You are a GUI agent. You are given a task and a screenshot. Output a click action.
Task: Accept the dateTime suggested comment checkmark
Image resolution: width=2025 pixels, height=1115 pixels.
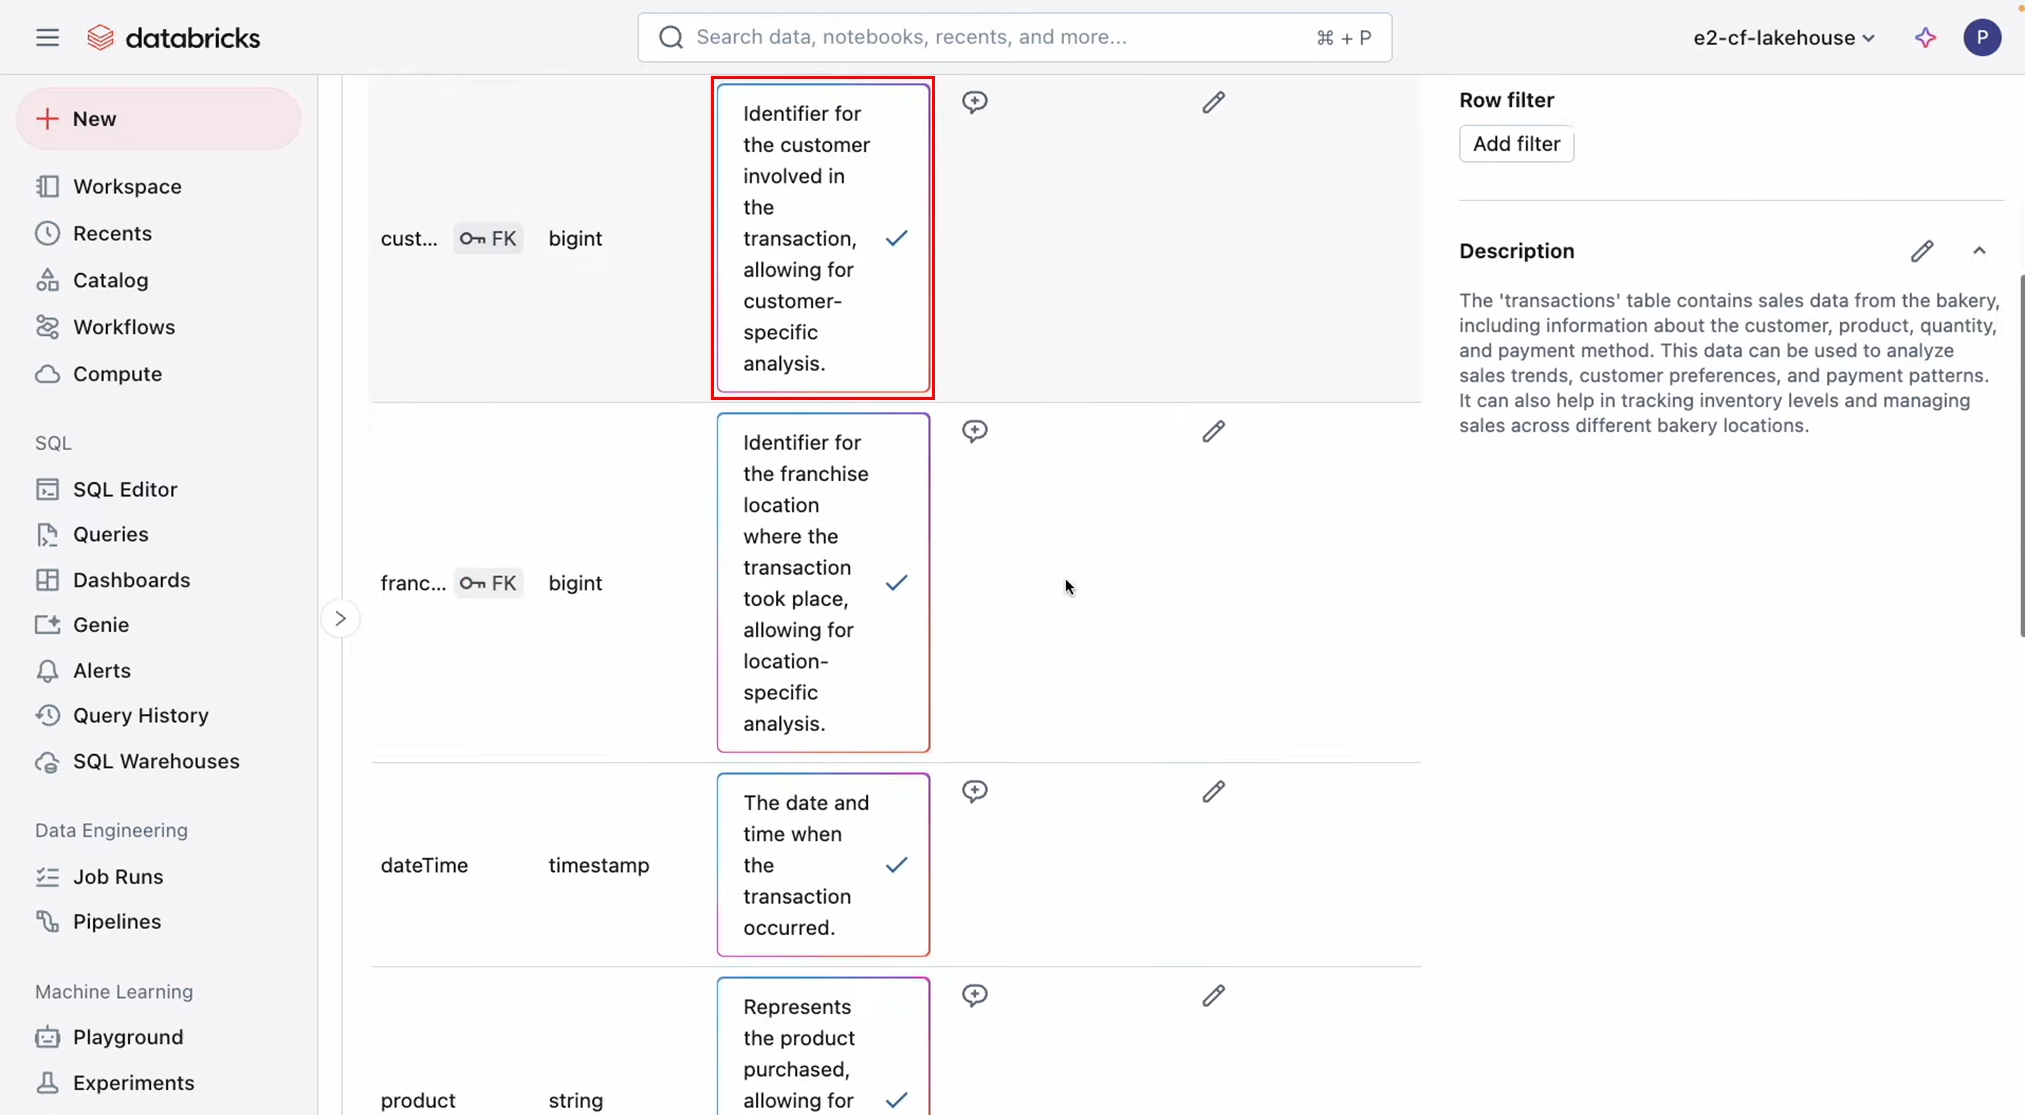click(x=897, y=865)
